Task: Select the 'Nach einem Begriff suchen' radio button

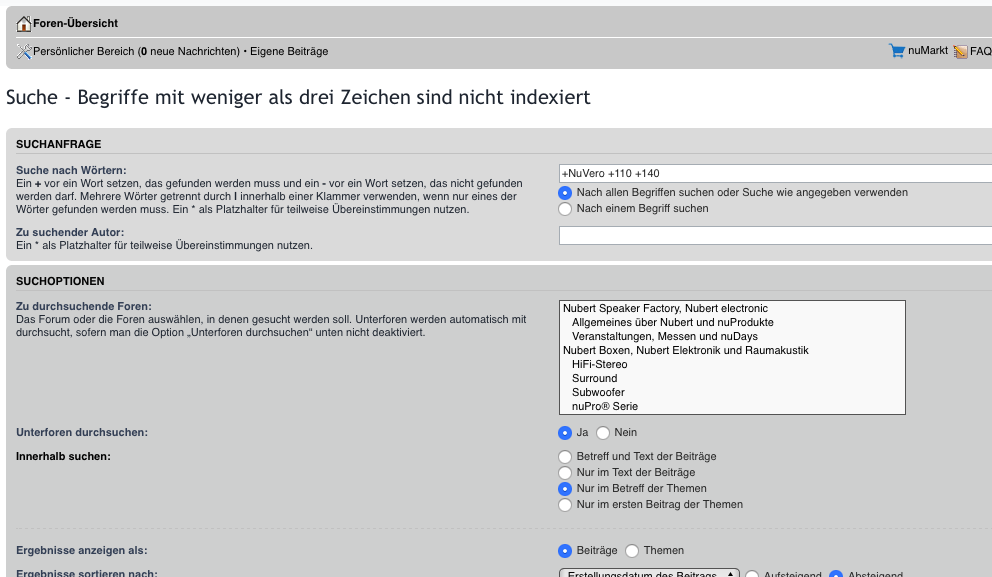Action: pos(565,209)
